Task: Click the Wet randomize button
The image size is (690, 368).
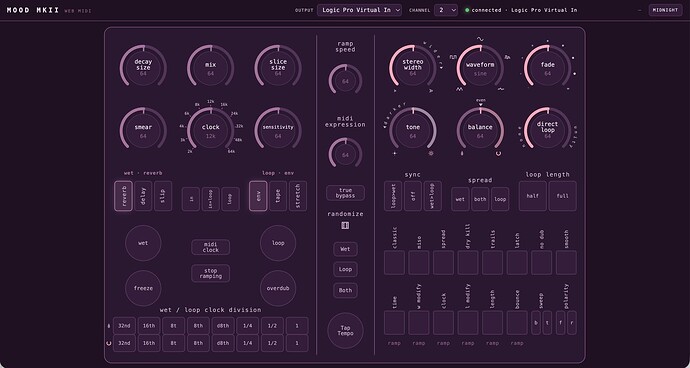Action: coord(345,249)
